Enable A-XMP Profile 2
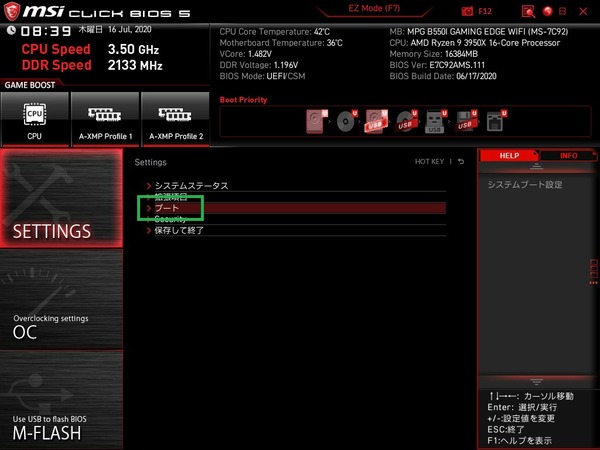Screen dimensions: 600x450 coord(175,120)
